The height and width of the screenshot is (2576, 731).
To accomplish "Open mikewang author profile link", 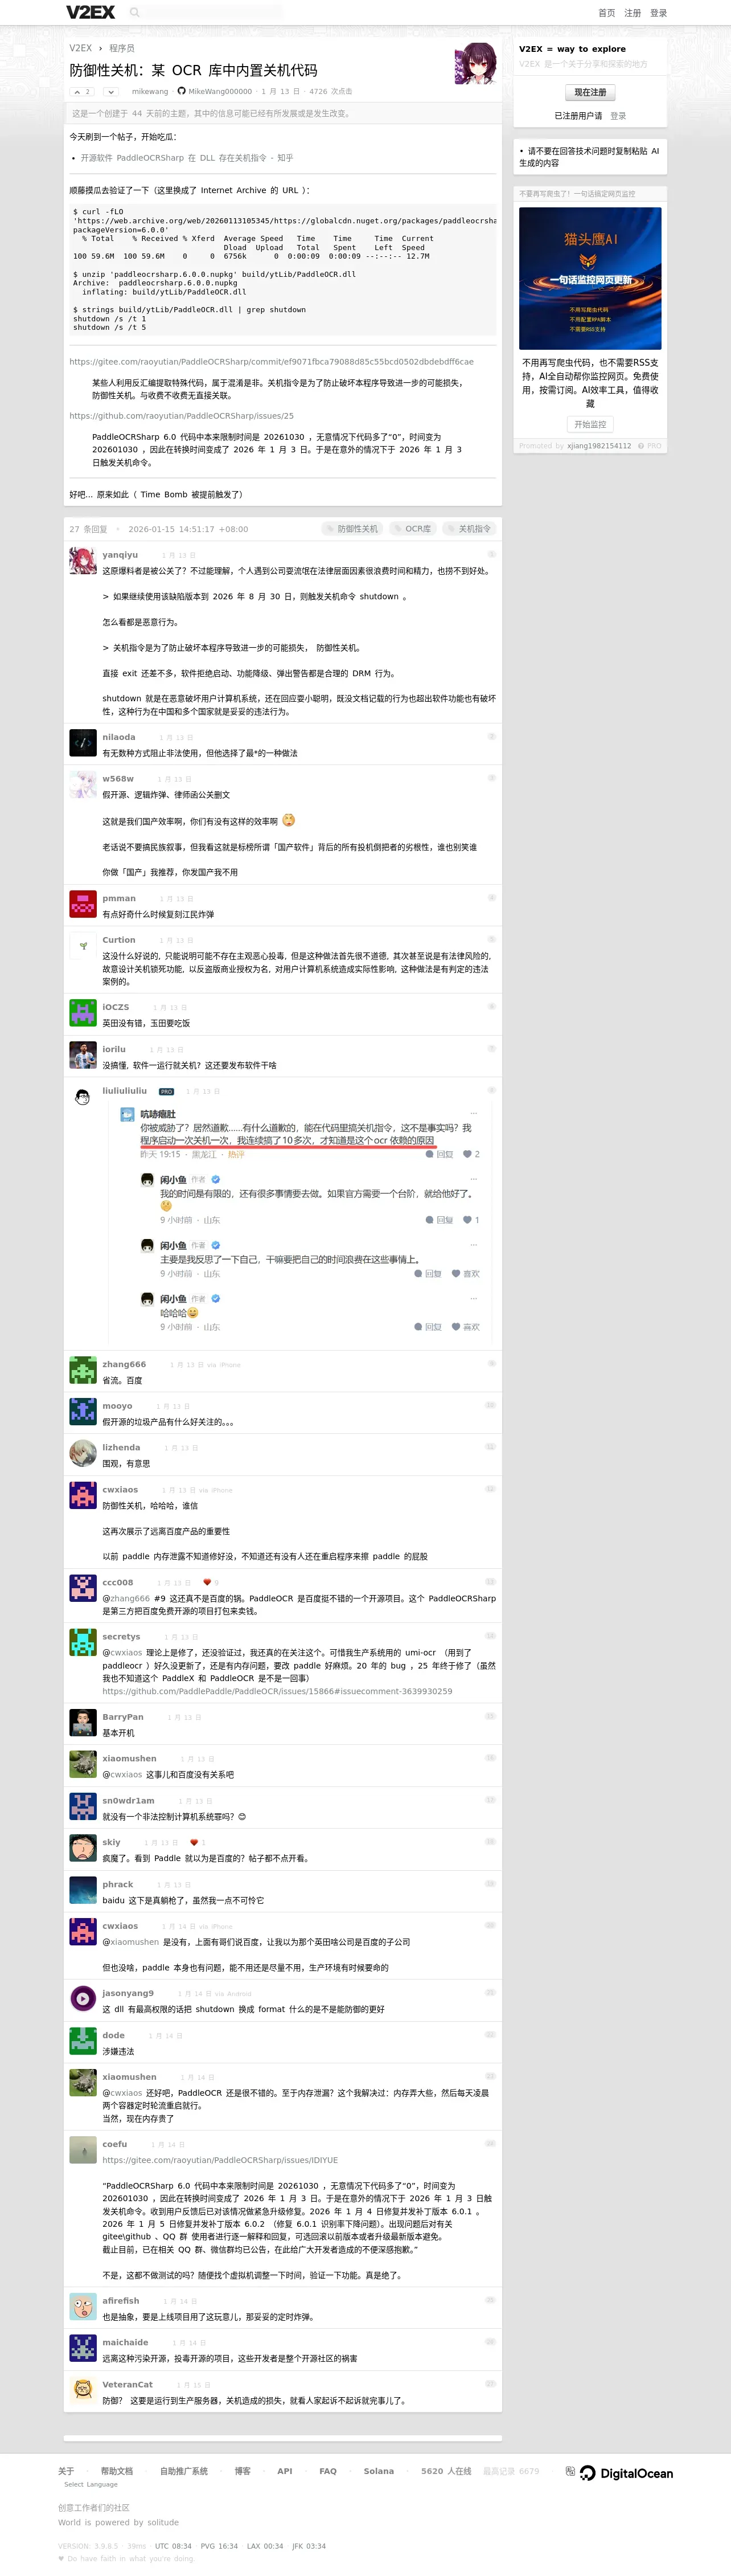I will pyautogui.click(x=150, y=91).
